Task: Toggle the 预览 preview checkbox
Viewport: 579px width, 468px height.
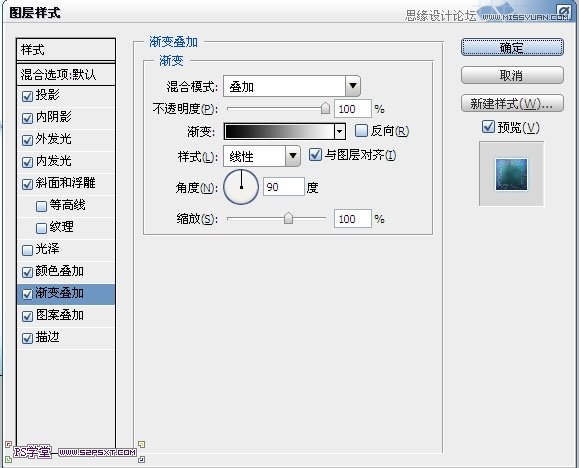Action: pyautogui.click(x=488, y=127)
